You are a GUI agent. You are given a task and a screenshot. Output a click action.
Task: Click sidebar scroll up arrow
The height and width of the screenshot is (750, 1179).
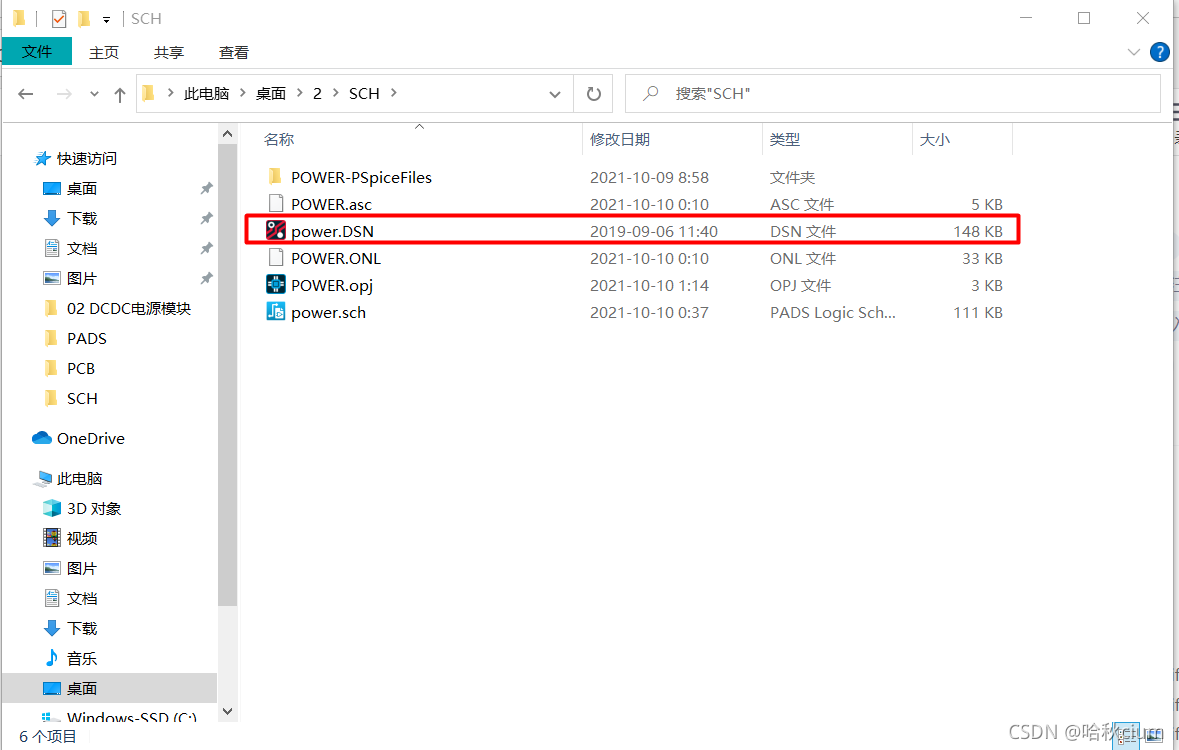227,134
